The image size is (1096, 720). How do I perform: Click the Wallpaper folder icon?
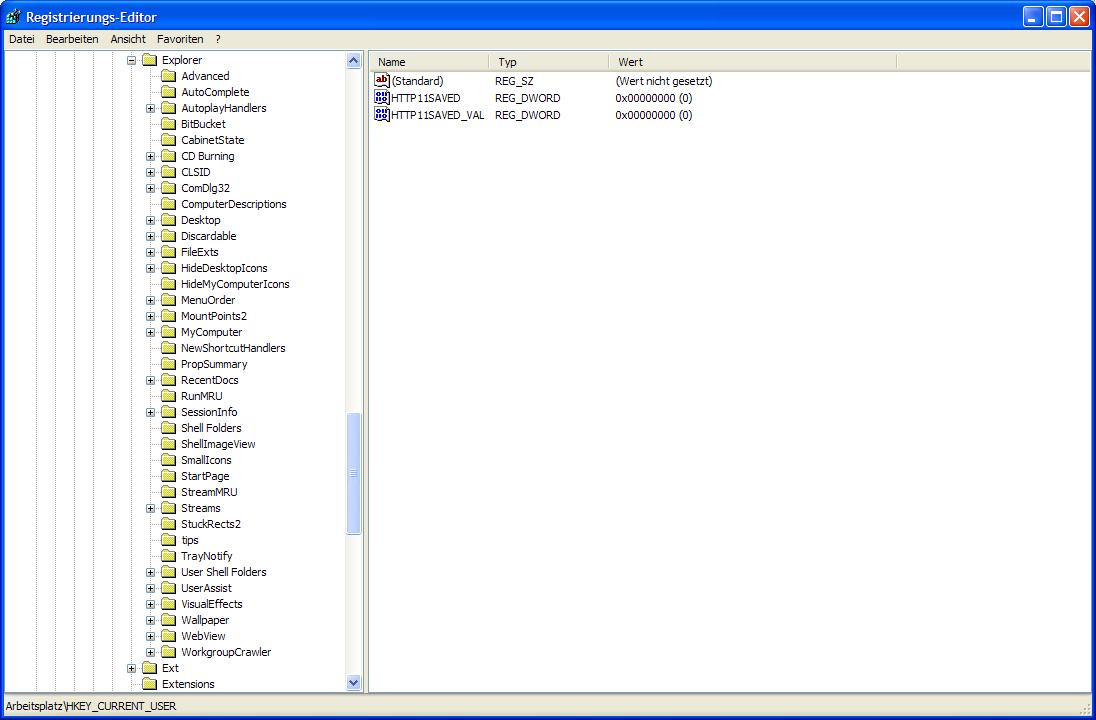[168, 620]
